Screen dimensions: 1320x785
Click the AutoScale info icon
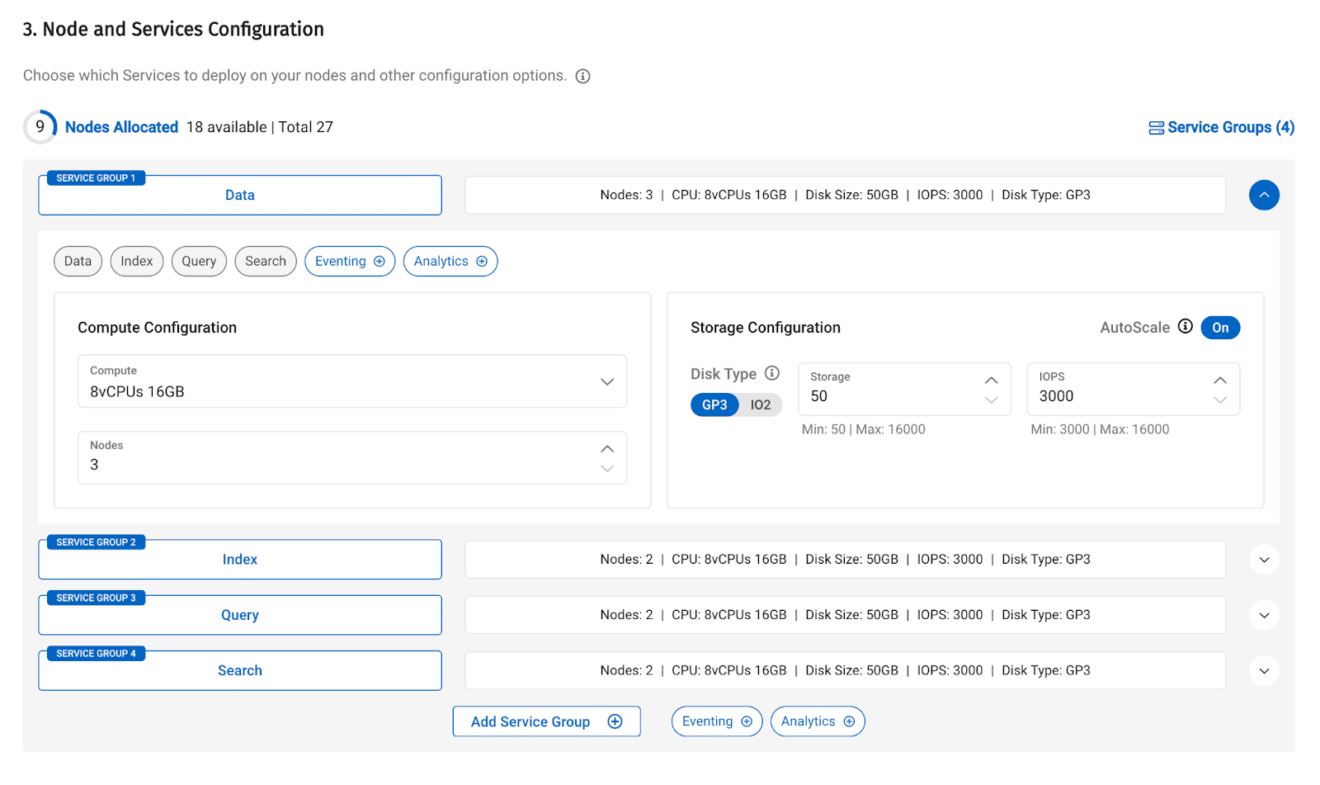(x=1185, y=326)
